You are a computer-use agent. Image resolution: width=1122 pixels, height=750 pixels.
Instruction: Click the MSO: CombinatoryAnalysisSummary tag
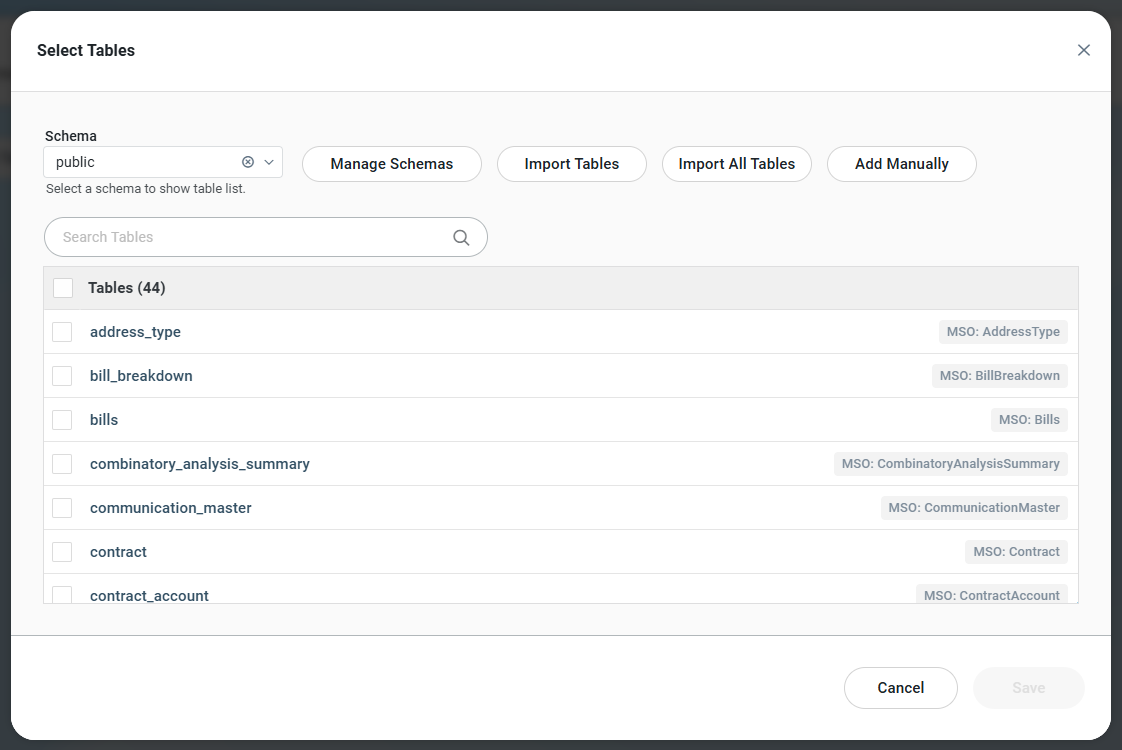950,464
